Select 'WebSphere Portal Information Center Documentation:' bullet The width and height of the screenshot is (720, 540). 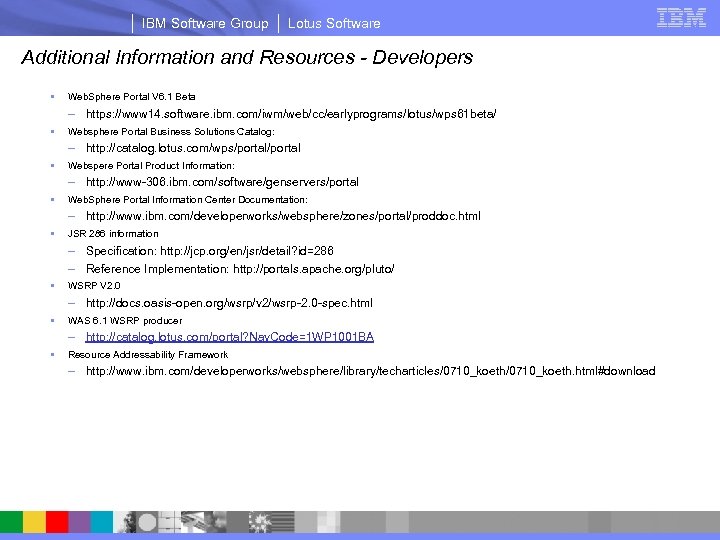point(188,199)
